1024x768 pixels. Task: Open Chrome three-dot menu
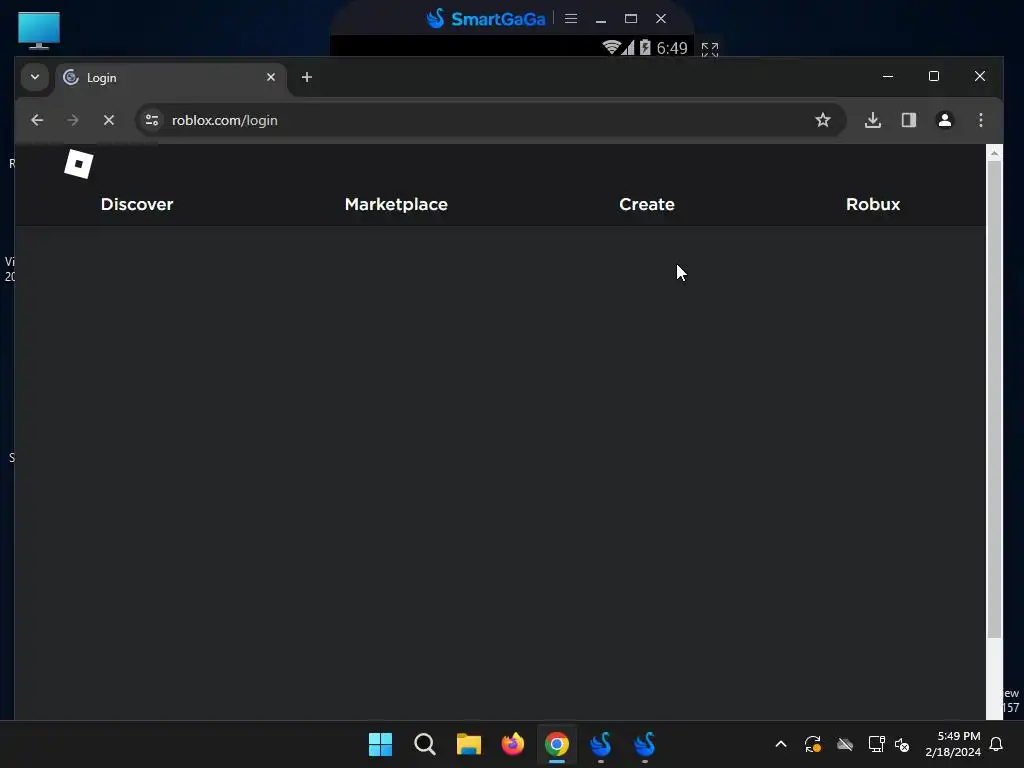pos(981,120)
